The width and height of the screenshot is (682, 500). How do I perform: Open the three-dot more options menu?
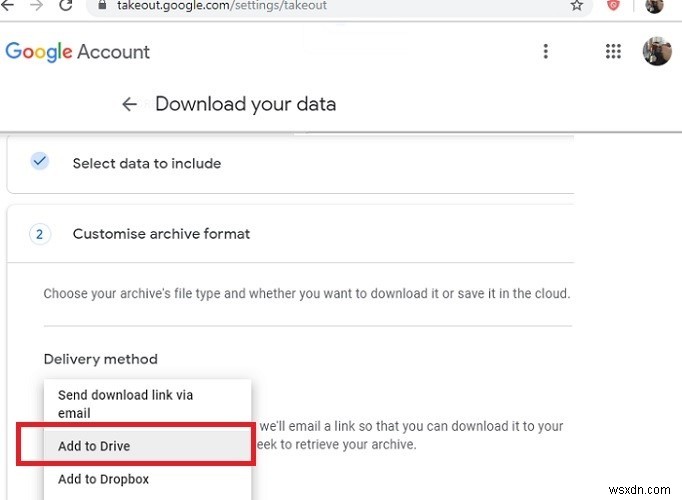click(x=545, y=51)
